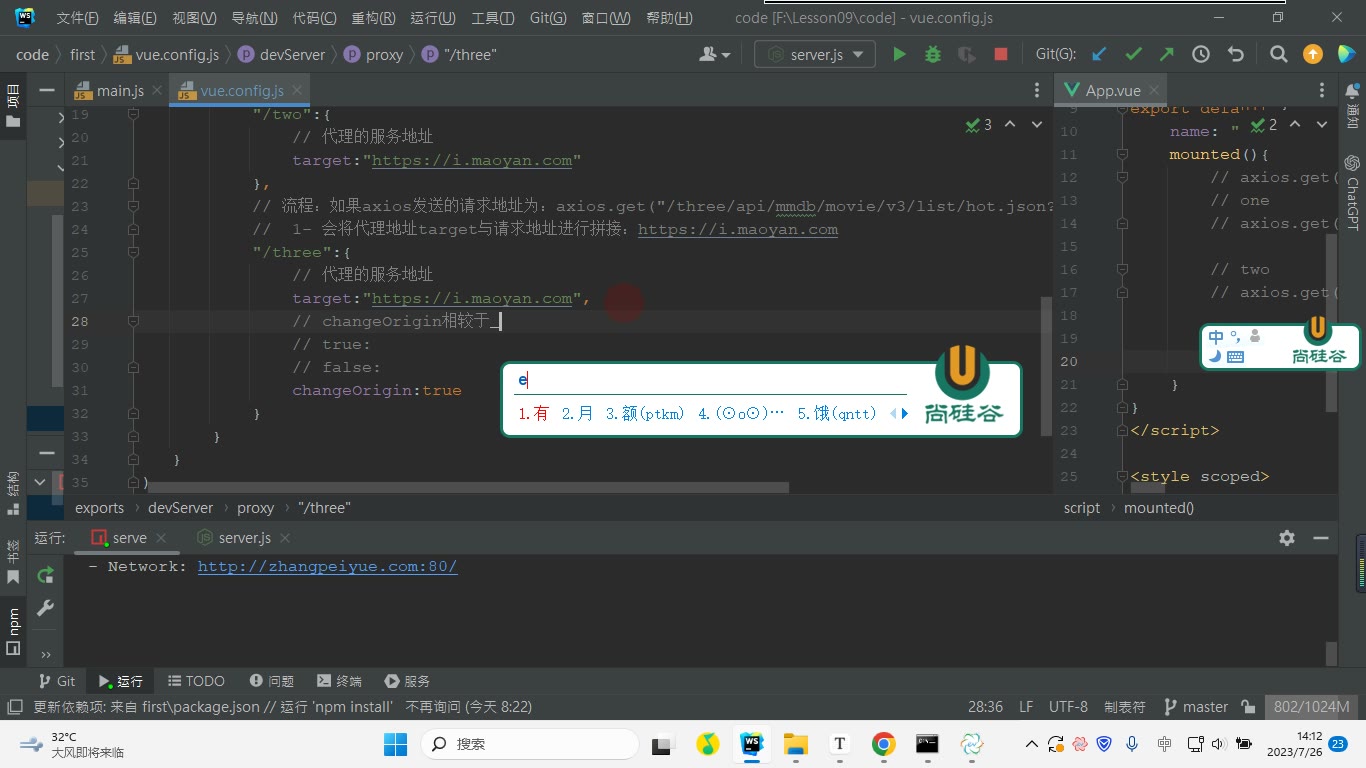The height and width of the screenshot is (768, 1366).
Task: Hide the run panel with the minimize dash
Action: click(x=1321, y=538)
